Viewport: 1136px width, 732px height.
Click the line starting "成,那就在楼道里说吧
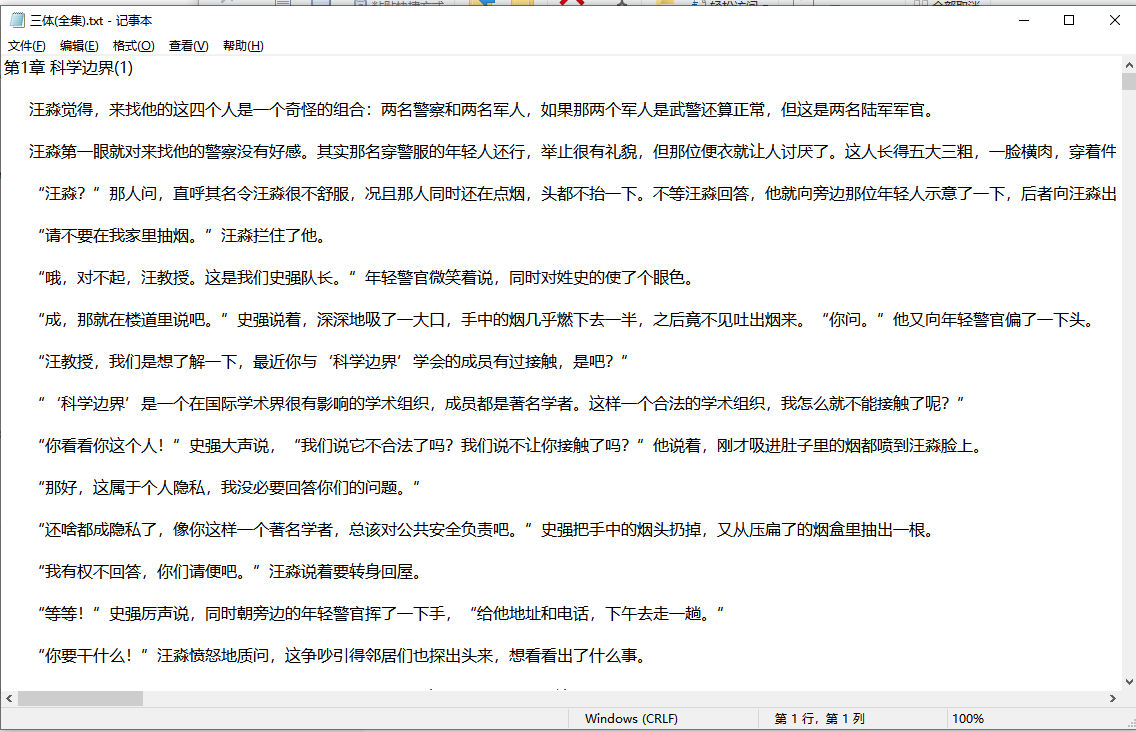tap(568, 320)
